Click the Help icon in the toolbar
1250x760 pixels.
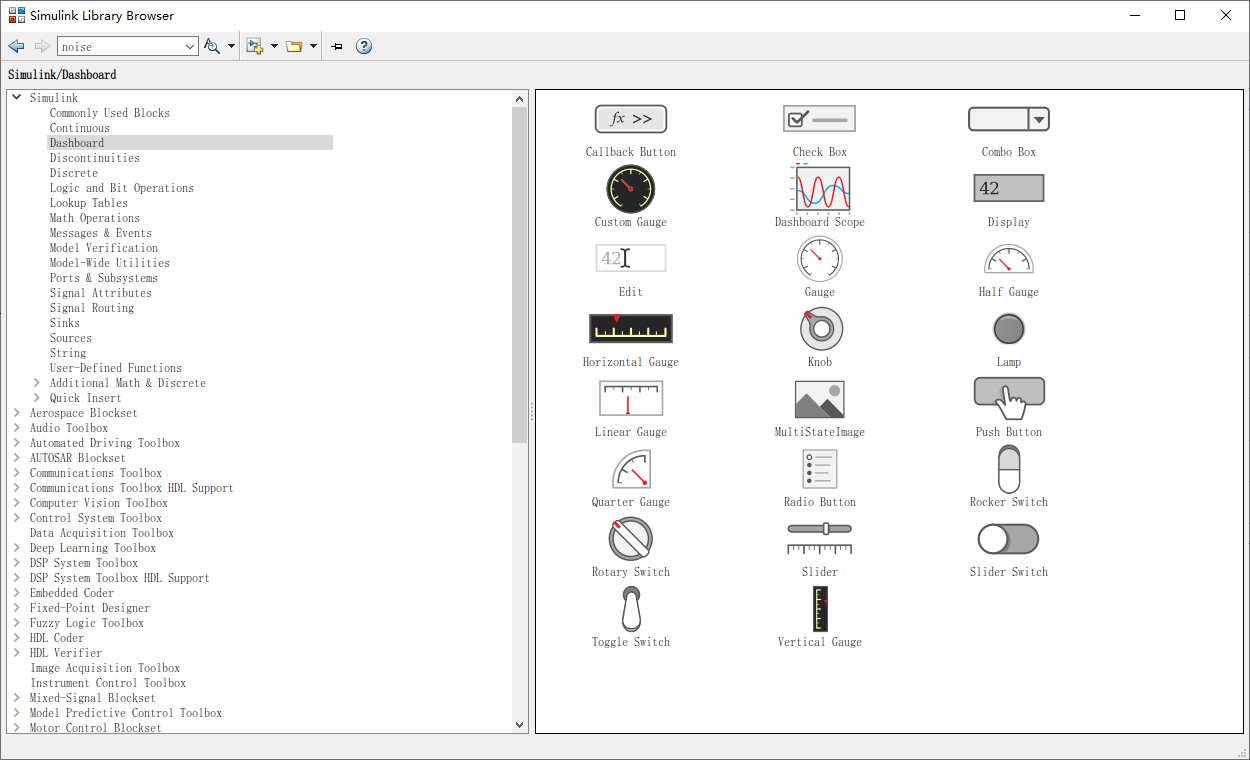(363, 45)
